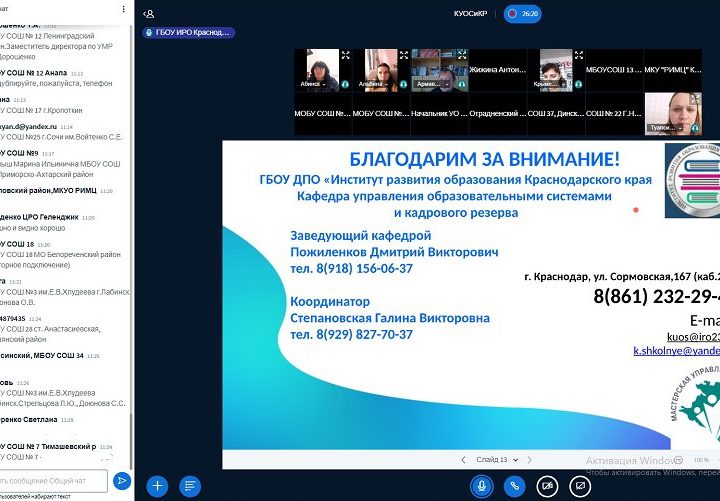Viewport: 720px width, 501px height.
Task: Open the blue plus actions menu
Action: 157,486
